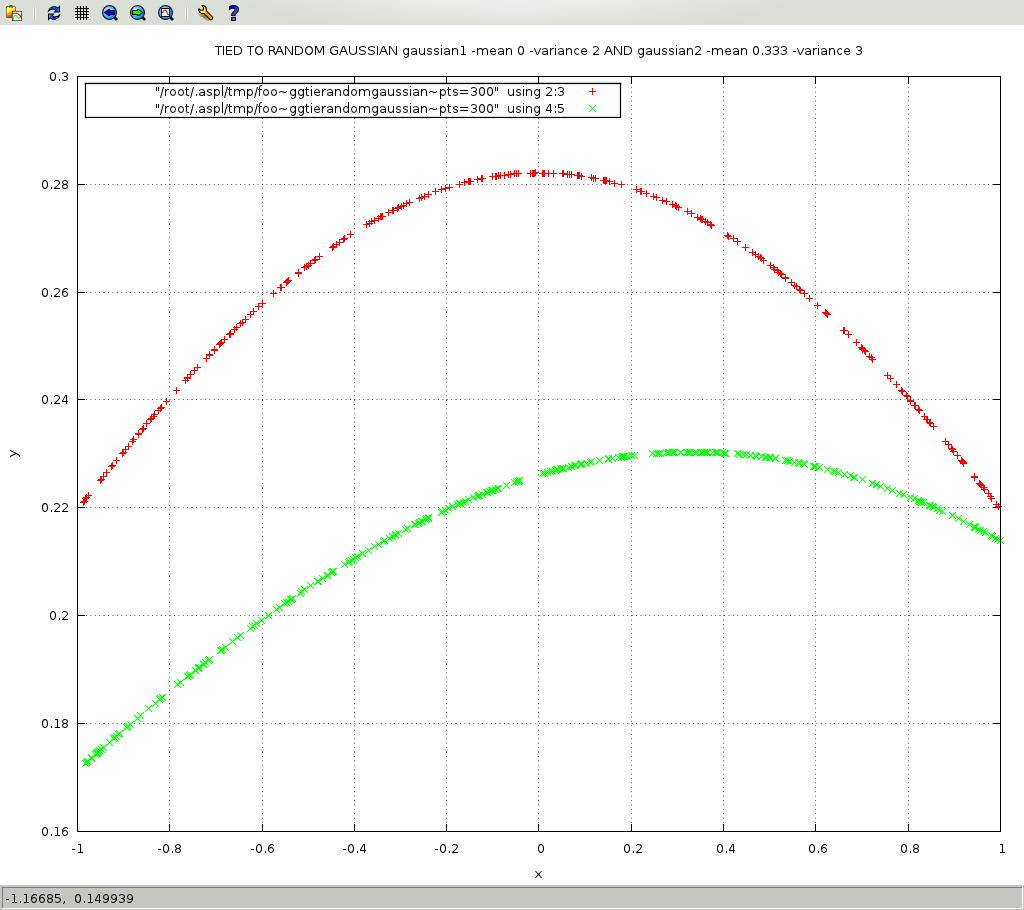Apply next zoom with the green arrow magnifier
Screen dimensions: 1024x910
point(138,13)
